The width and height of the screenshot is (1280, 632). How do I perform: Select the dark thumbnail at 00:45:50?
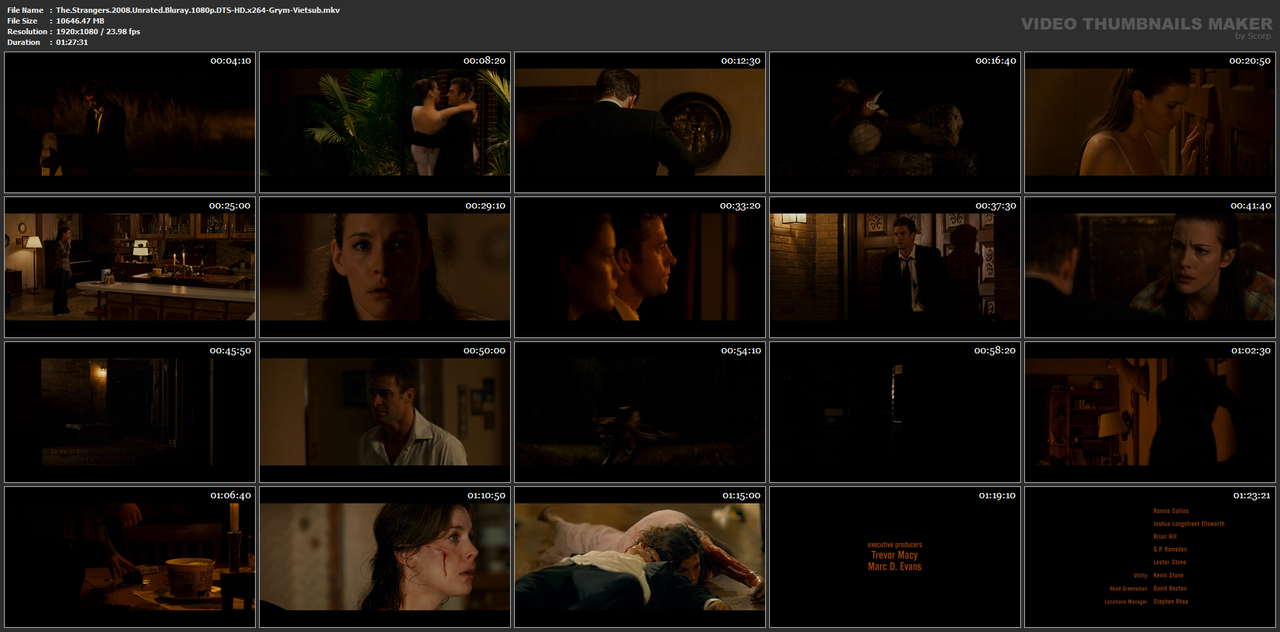pyautogui.click(x=130, y=412)
